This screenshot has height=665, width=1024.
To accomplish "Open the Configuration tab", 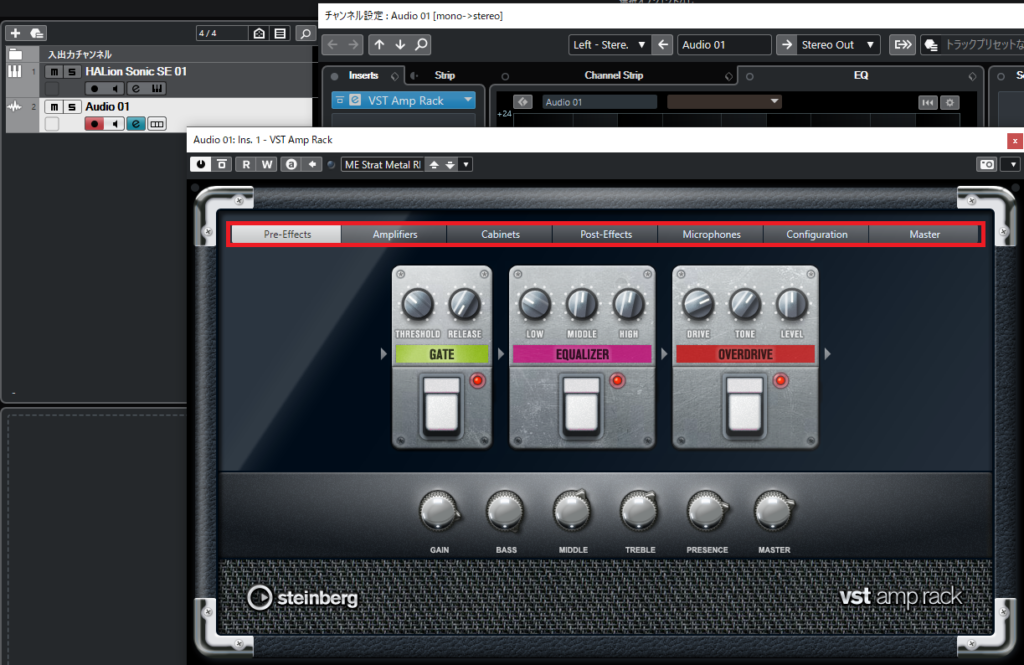I will click(x=816, y=235).
